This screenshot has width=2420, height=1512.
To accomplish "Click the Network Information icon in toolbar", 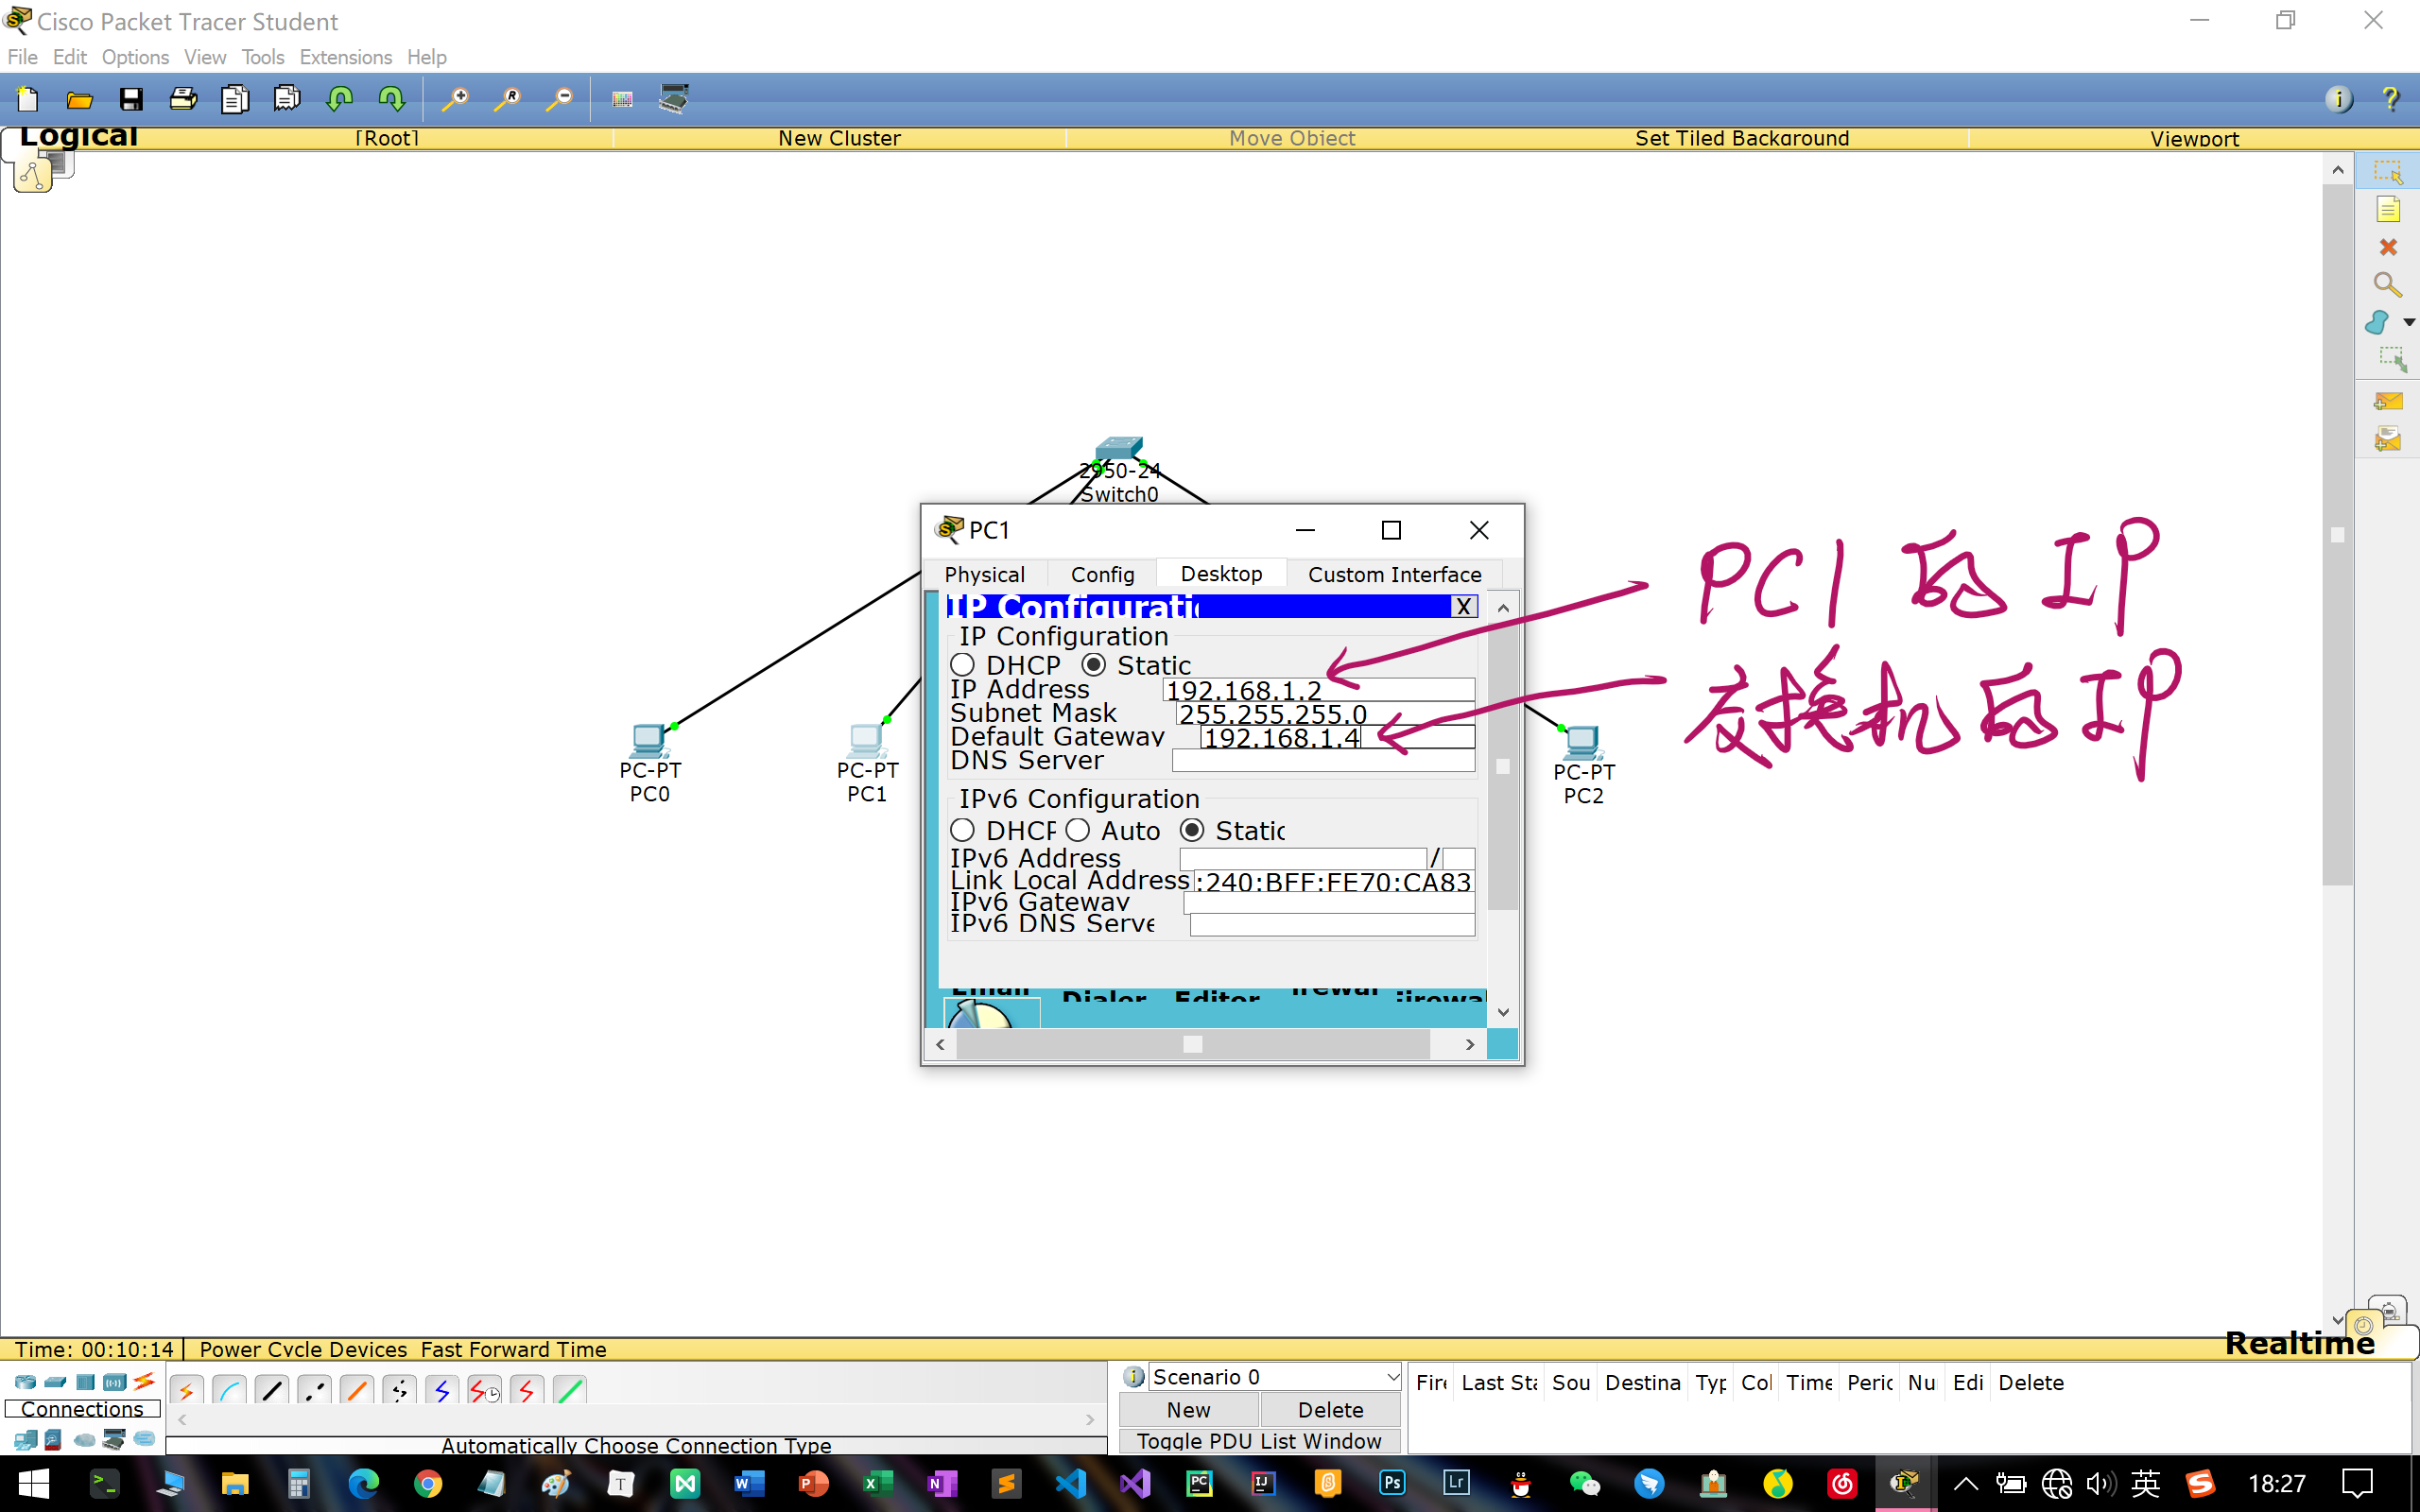I will click(2338, 99).
